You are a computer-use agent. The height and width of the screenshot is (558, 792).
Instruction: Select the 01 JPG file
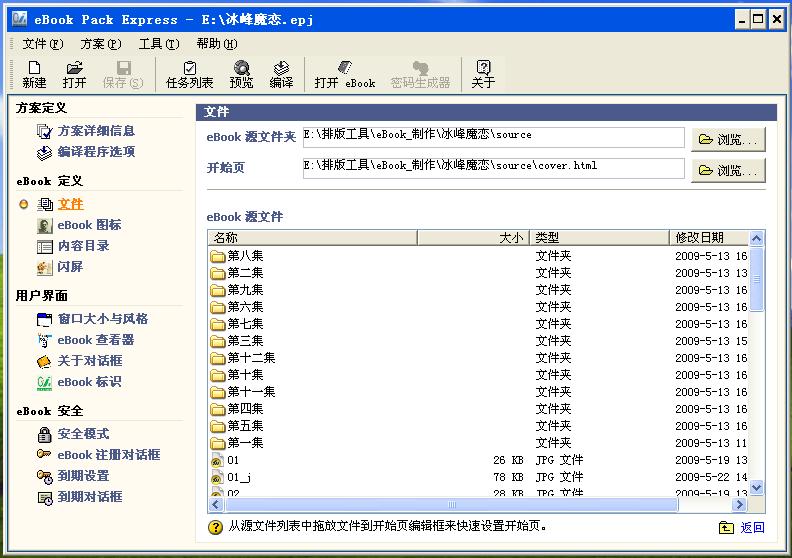[x=225, y=461]
